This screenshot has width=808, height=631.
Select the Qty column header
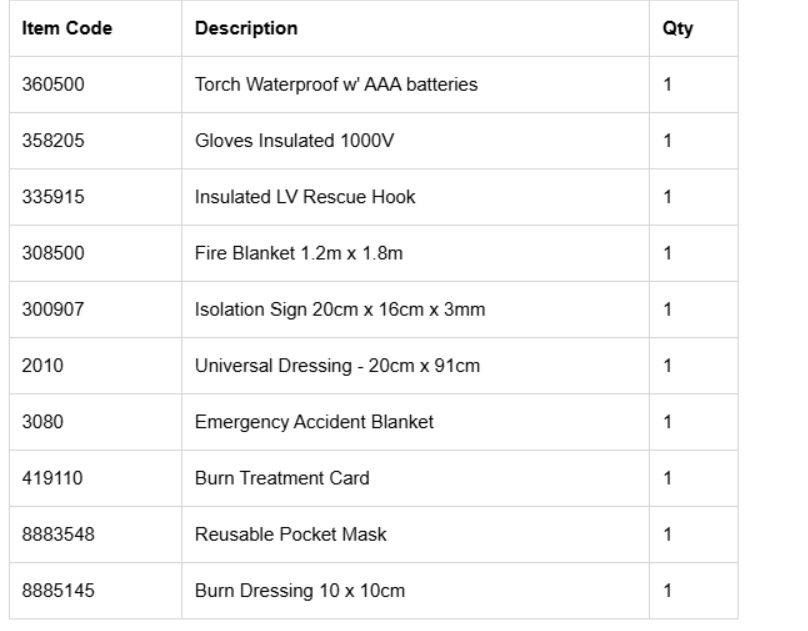(x=678, y=28)
